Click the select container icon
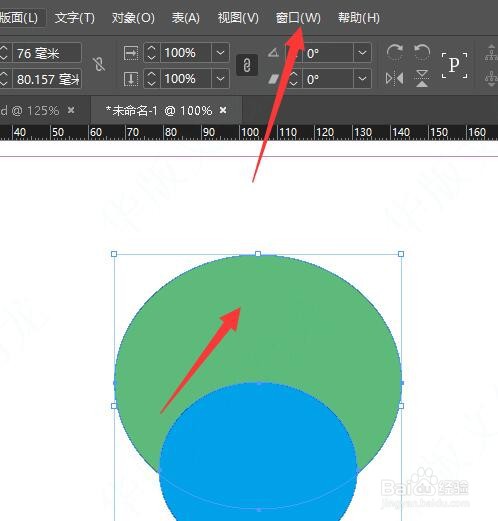The height and width of the screenshot is (521, 498). coord(491,53)
